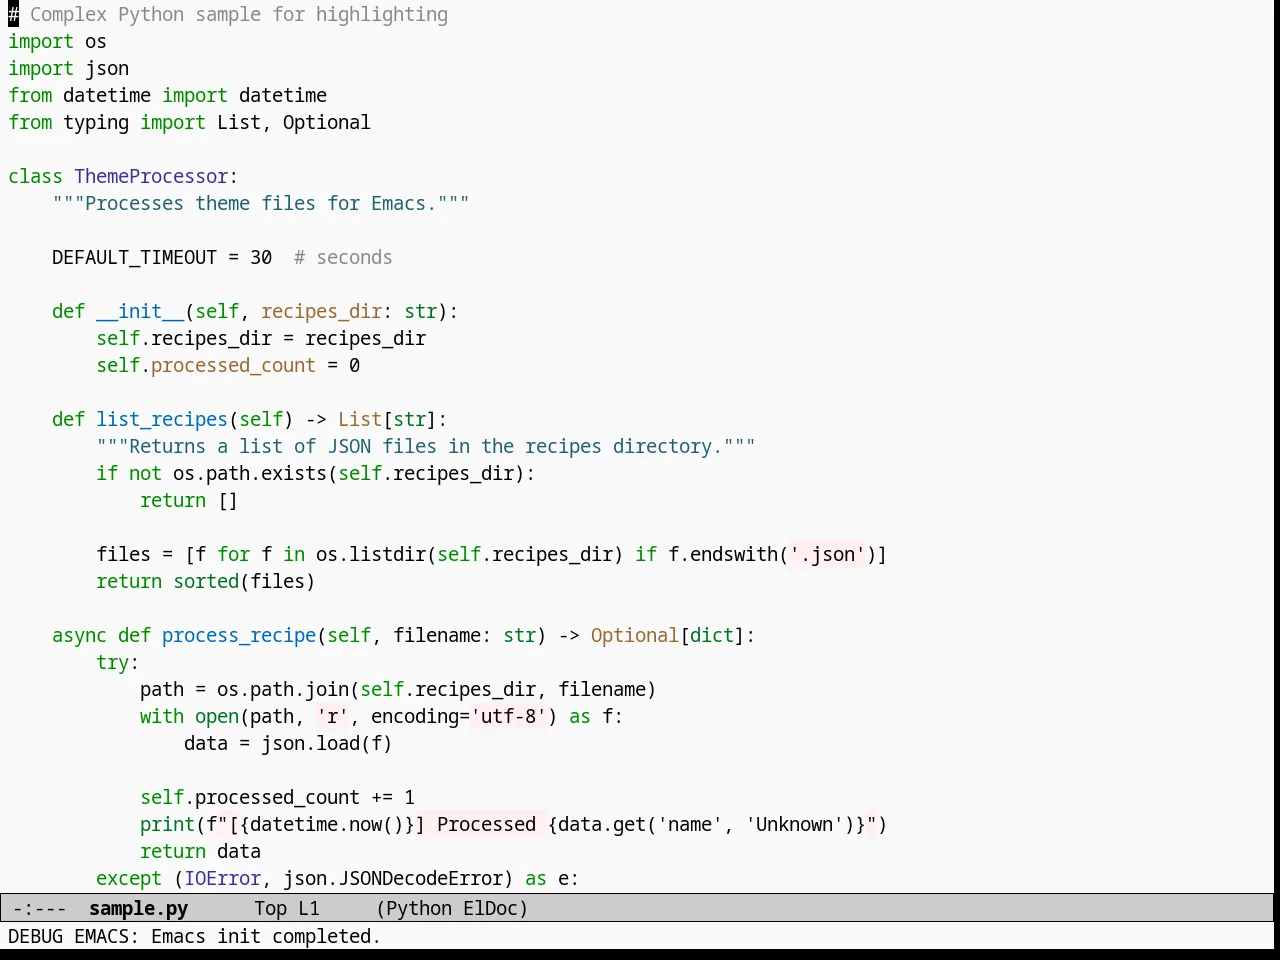The height and width of the screenshot is (960, 1280).
Task: Click the 'with' keyword before open(path
Action: [x=162, y=716]
